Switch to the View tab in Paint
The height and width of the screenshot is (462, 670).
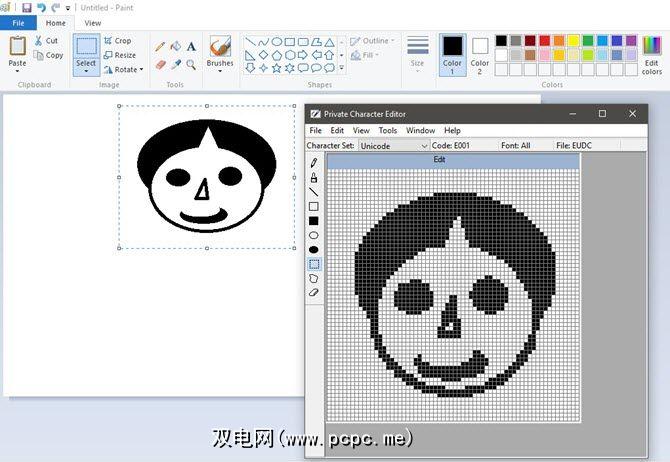[93, 23]
